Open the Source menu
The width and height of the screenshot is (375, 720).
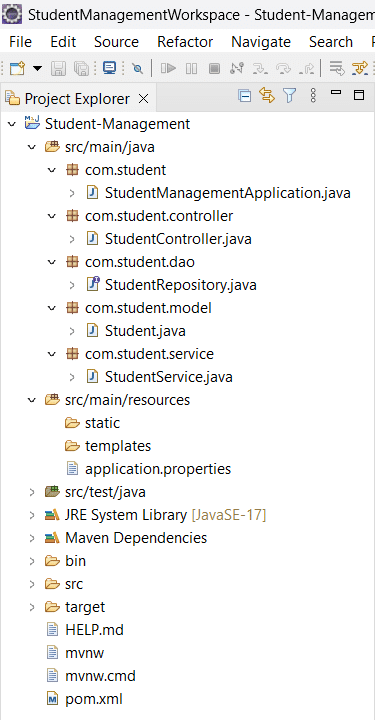tap(116, 42)
